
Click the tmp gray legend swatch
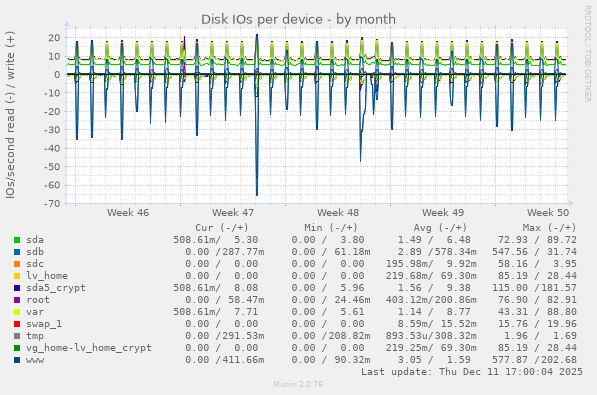[17, 336]
